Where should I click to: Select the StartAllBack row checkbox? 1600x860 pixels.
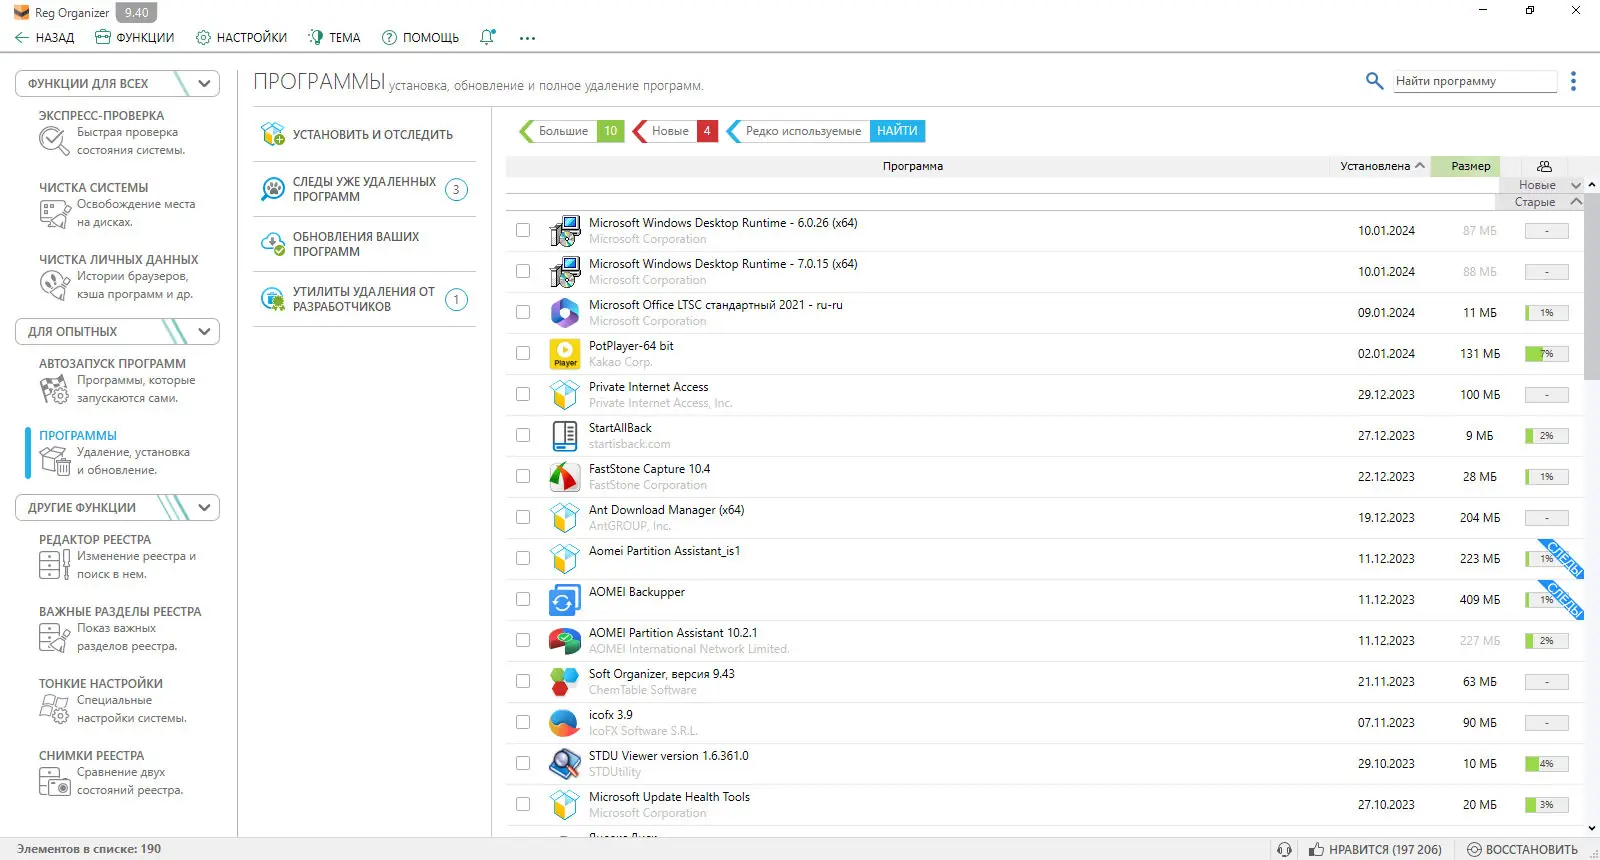[x=523, y=436]
